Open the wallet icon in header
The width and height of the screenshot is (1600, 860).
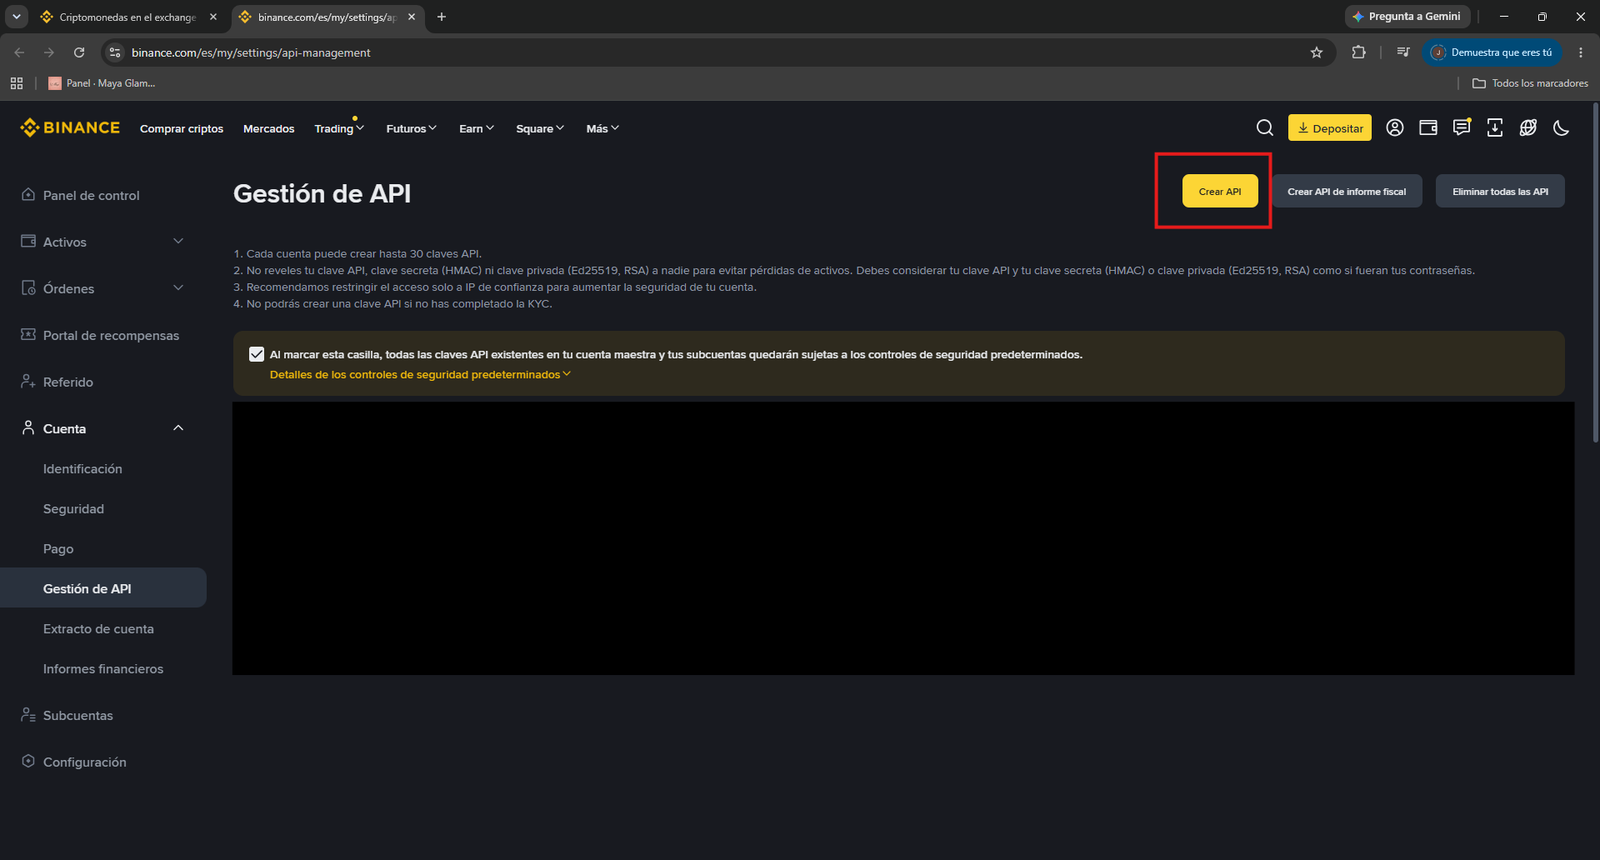pos(1428,128)
